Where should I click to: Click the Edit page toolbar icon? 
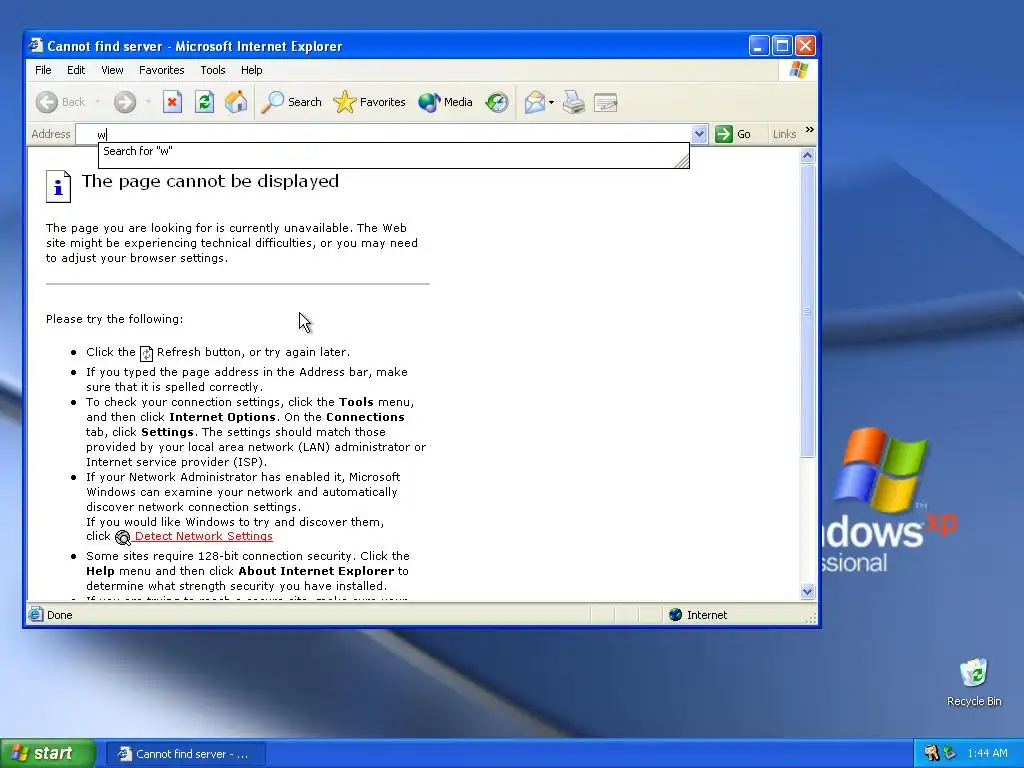(x=605, y=102)
